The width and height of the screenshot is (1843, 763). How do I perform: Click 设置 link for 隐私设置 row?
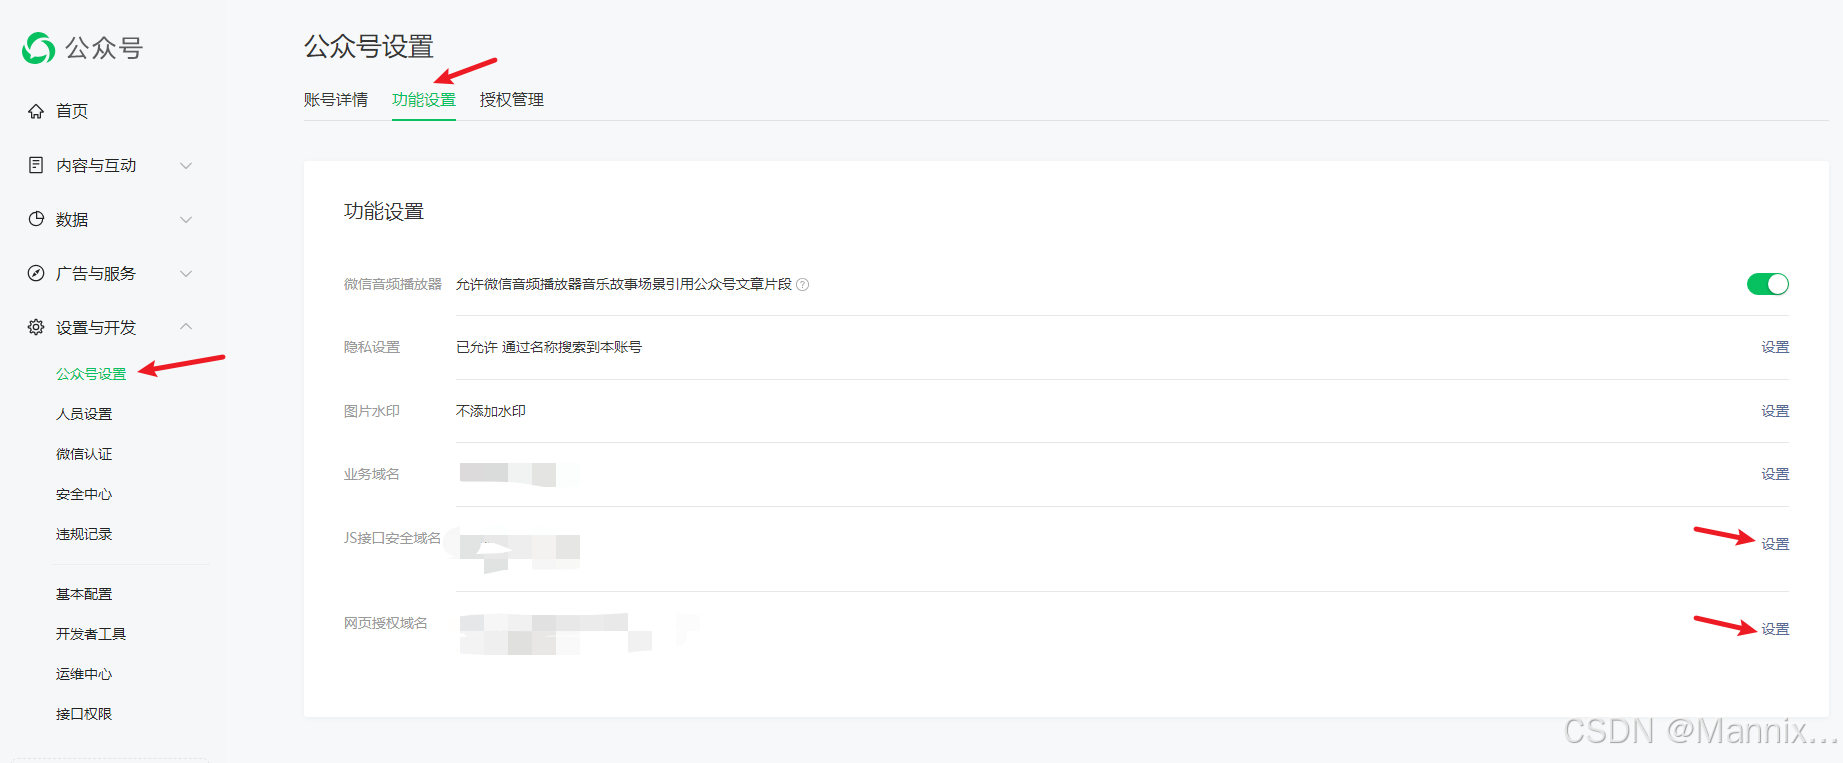click(1775, 347)
